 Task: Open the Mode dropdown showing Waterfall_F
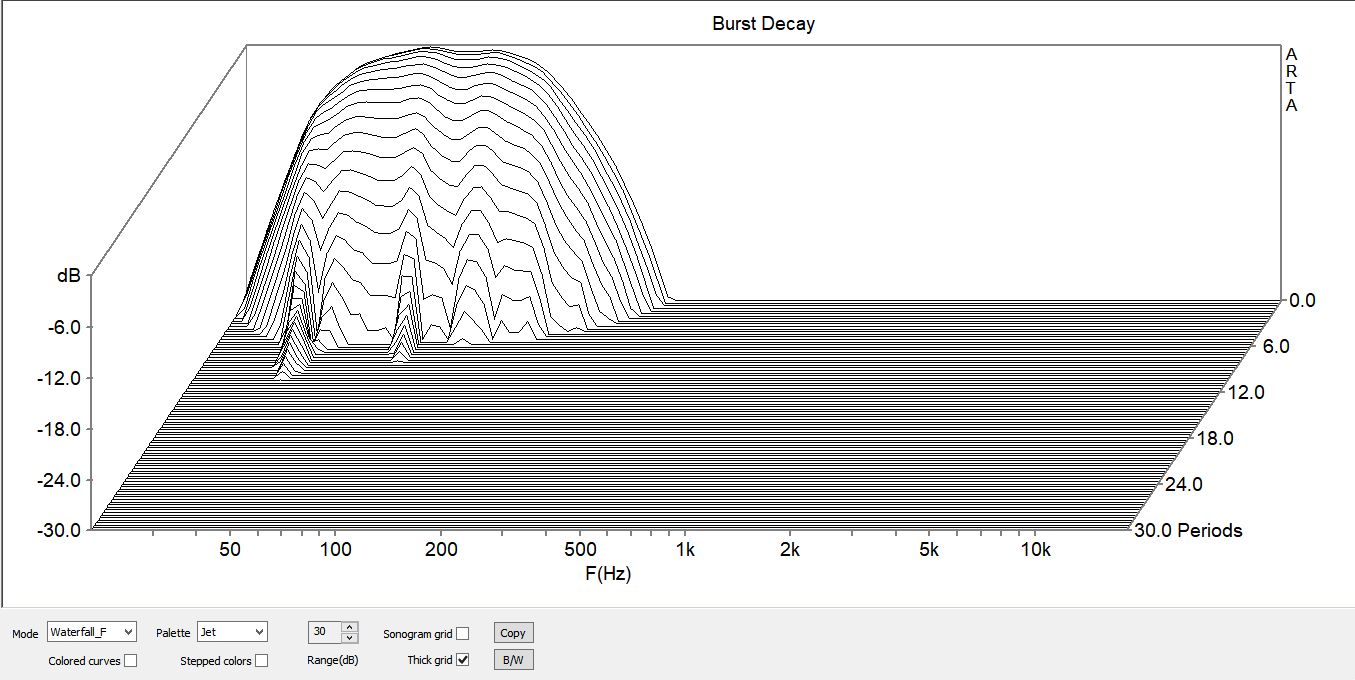[91, 632]
